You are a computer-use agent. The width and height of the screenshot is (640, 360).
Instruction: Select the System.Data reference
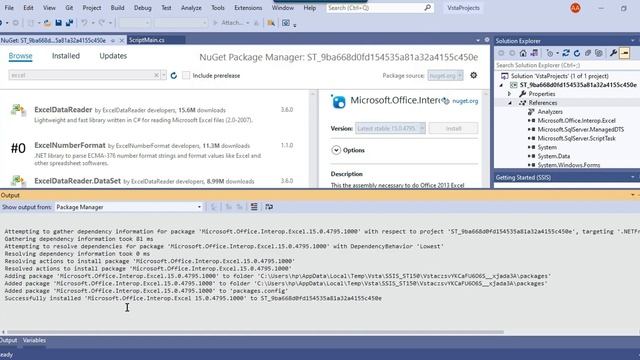(553, 156)
